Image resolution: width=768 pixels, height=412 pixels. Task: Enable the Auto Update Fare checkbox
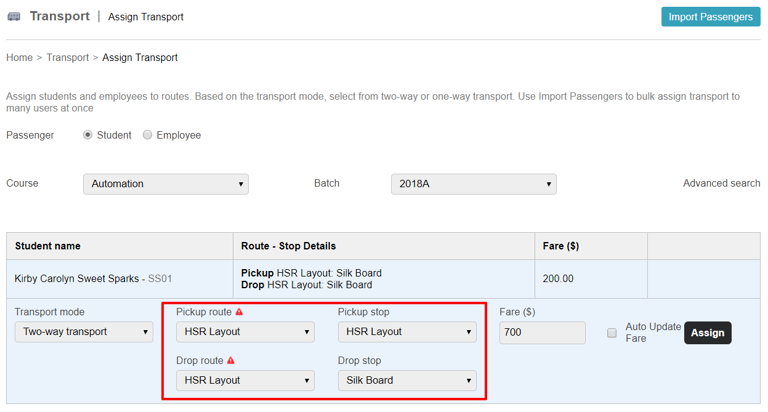612,333
